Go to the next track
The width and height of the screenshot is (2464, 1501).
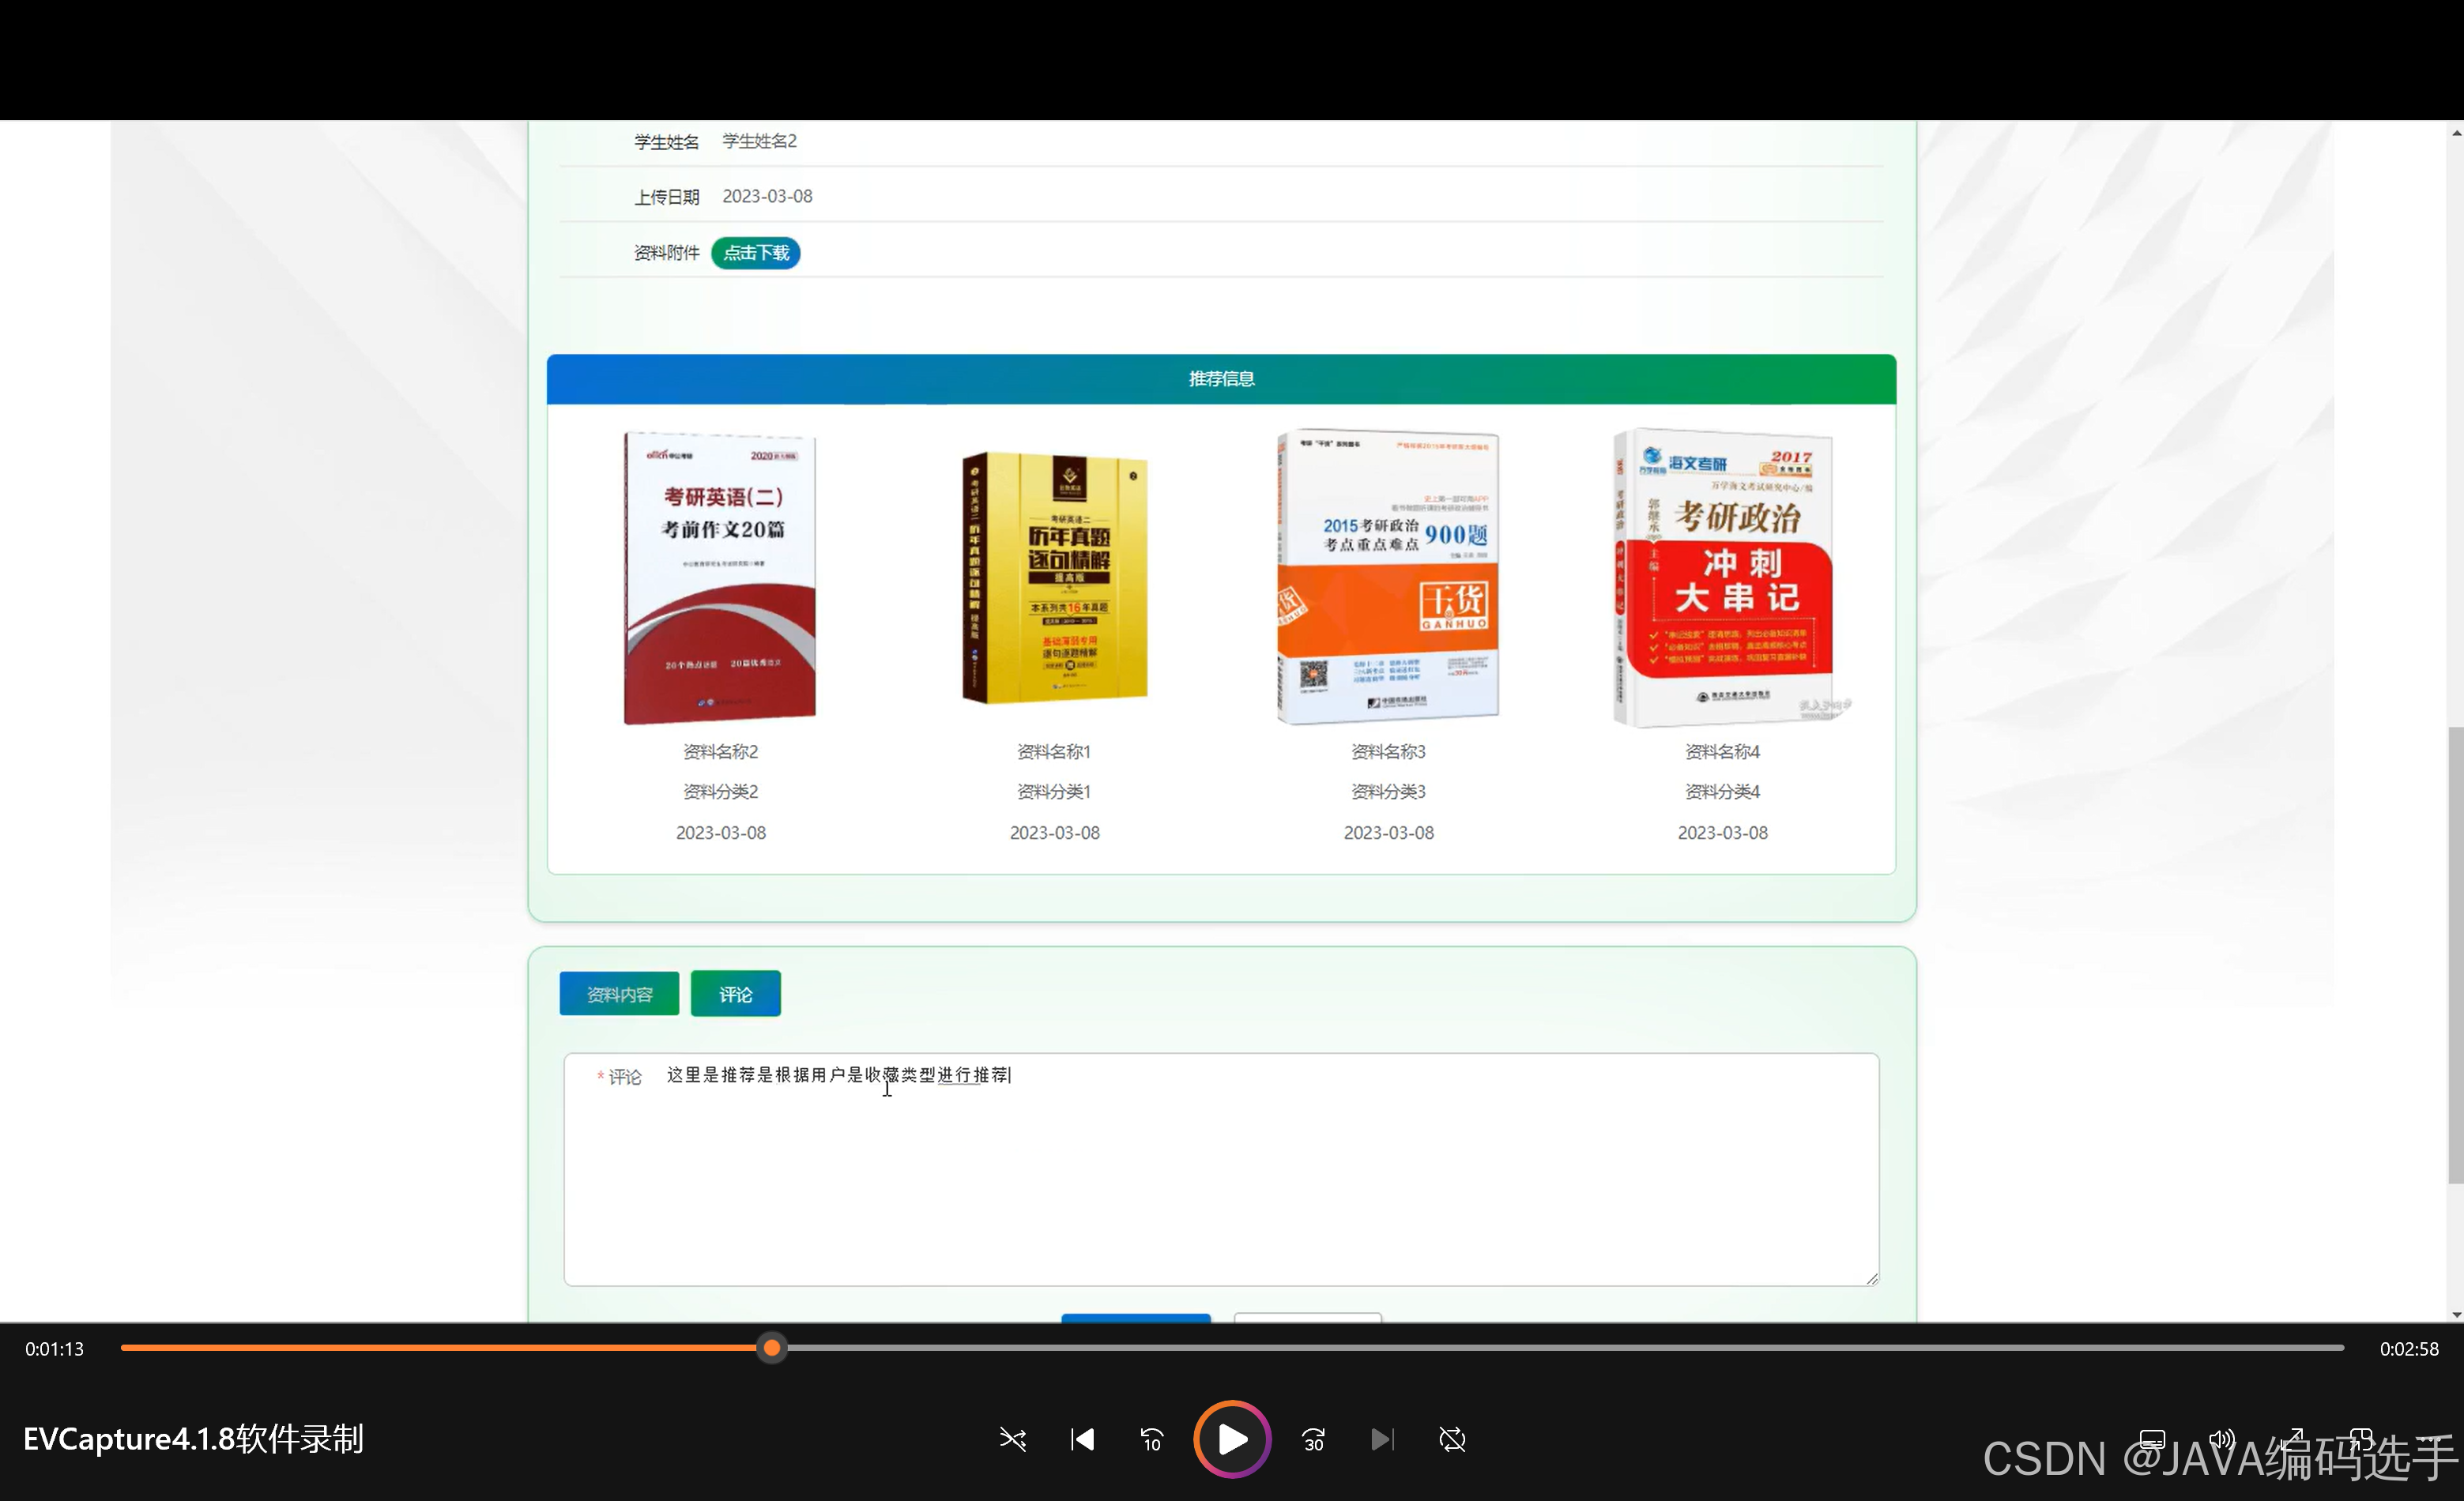tap(1382, 1439)
